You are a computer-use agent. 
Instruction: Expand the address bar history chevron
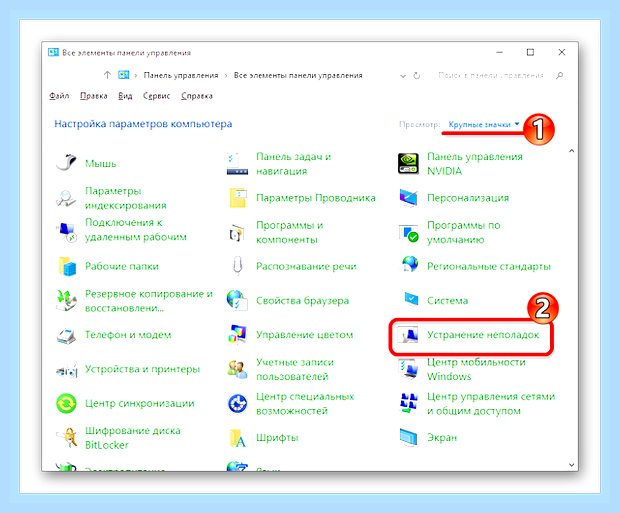point(403,76)
